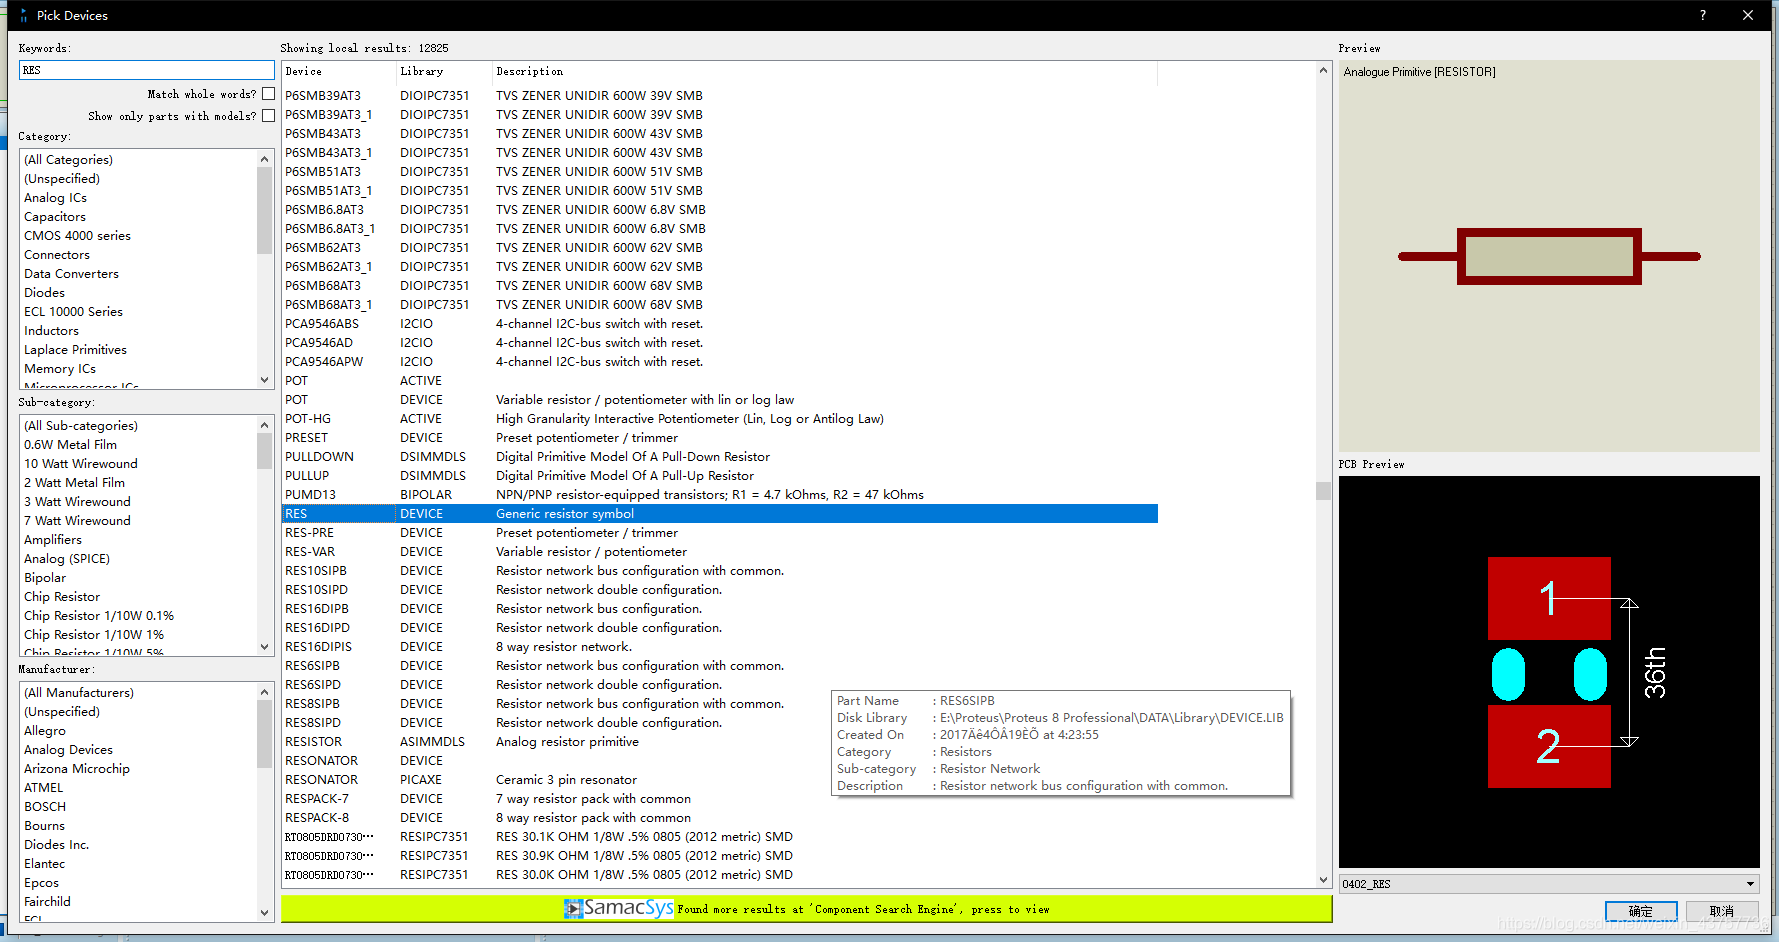Click scroll-down arrow of Sub-category list
The image size is (1779, 942).
pos(265,646)
